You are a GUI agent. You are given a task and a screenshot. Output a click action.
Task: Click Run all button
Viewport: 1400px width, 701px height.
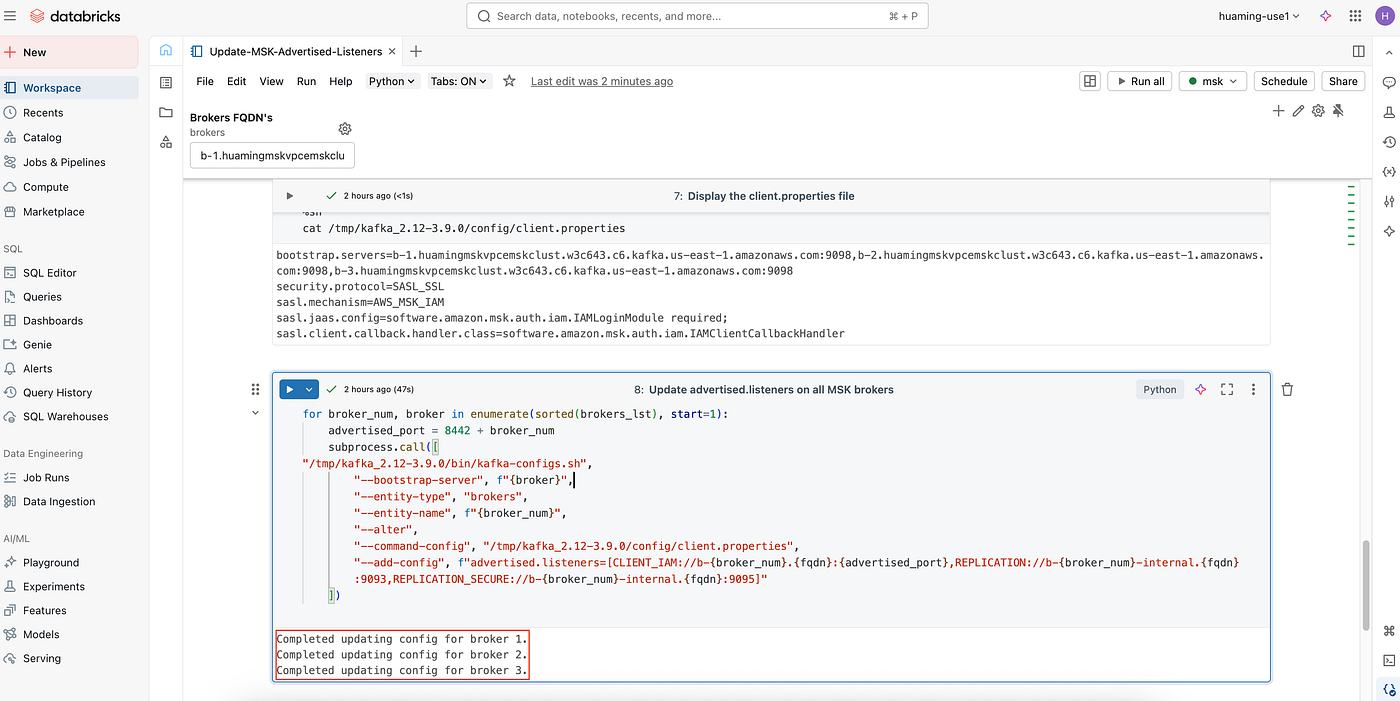pos(1139,81)
